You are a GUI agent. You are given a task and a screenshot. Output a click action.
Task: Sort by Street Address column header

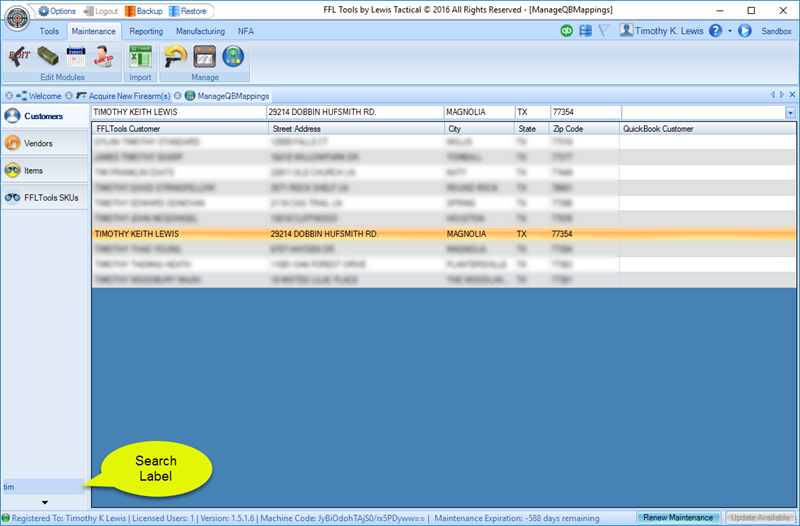point(356,129)
